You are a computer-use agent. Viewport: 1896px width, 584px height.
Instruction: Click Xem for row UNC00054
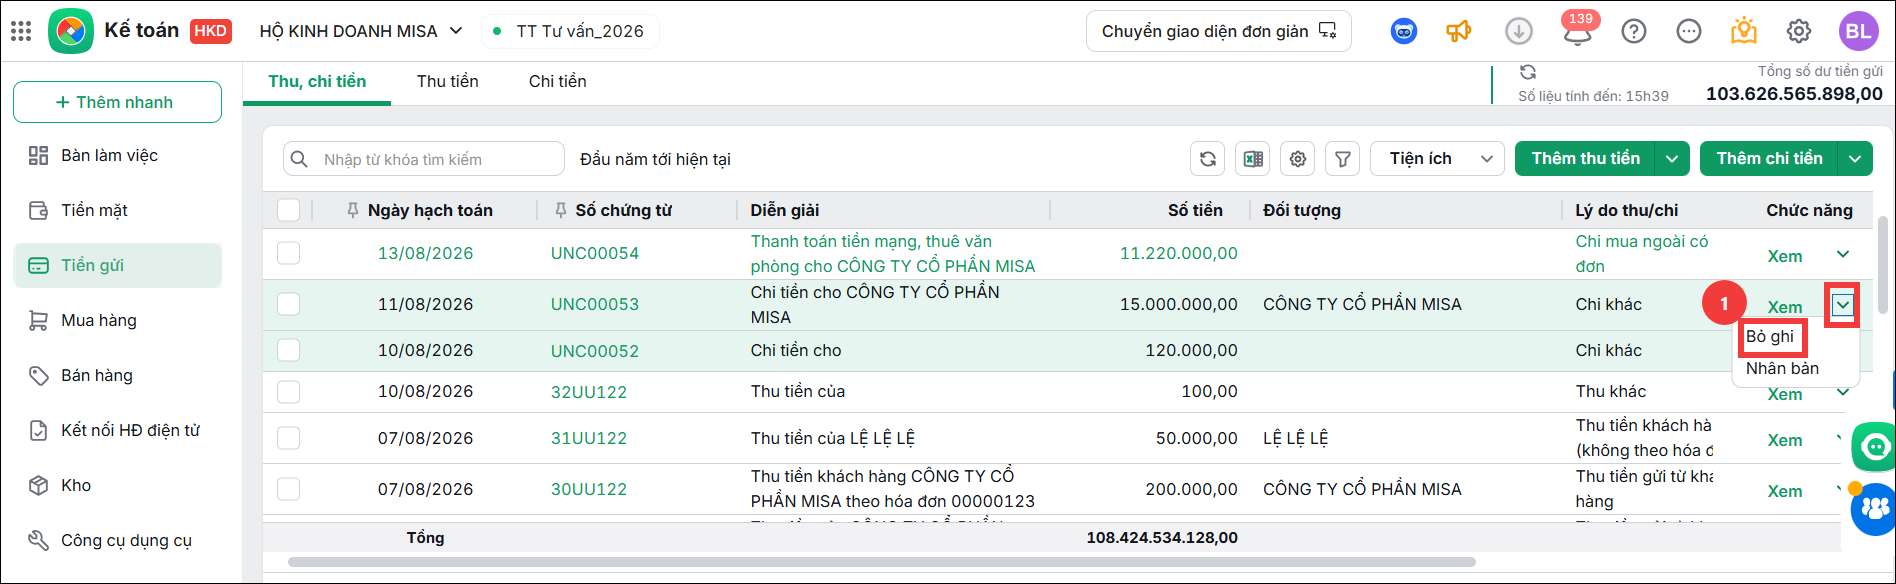(1785, 256)
